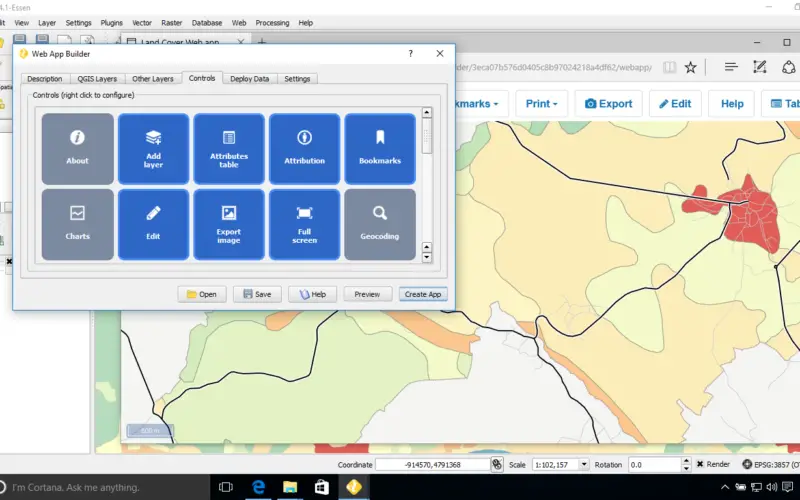
Task: Click the coordinate input field
Action: pos(433,465)
